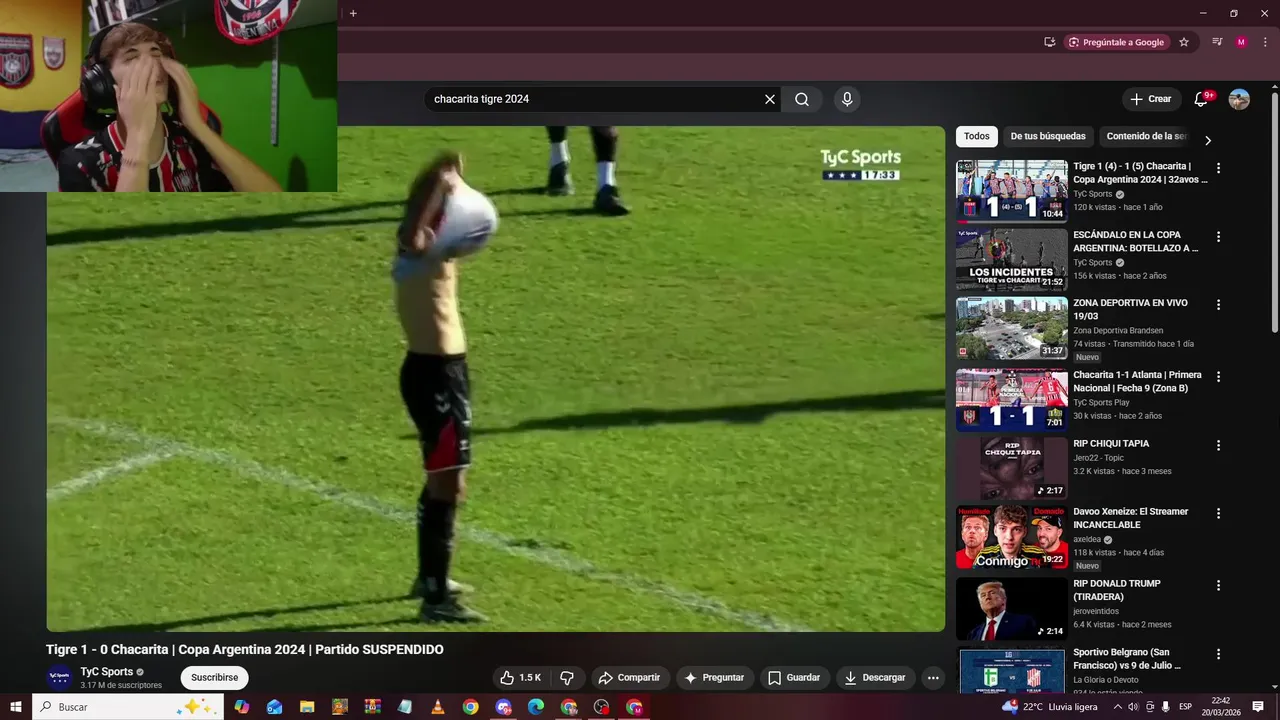This screenshot has width=1280, height=720.
Task: Bookmark this page with the star icon
Action: 1184,42
